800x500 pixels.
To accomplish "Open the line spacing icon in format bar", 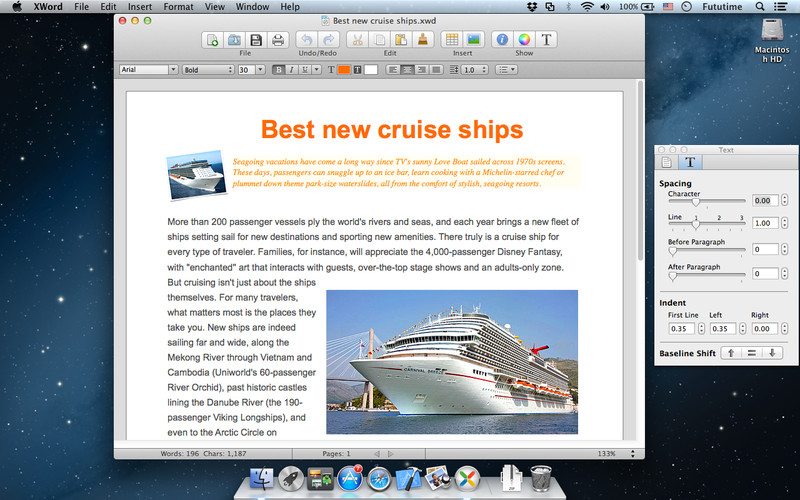I will (x=454, y=70).
